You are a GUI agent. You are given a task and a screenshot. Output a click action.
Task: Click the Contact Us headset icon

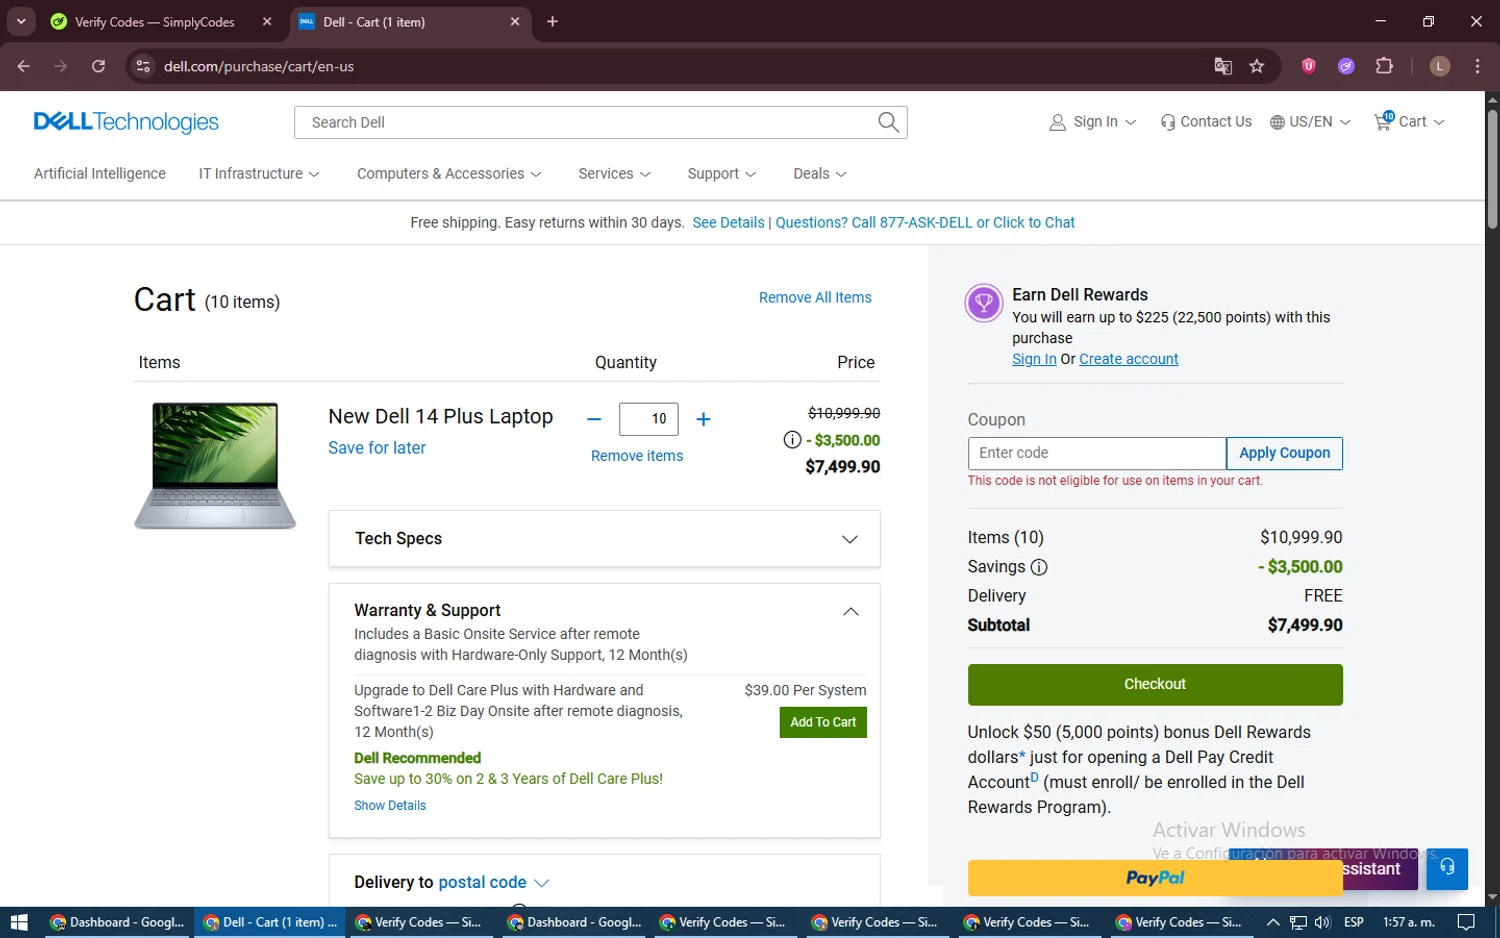point(1167,122)
